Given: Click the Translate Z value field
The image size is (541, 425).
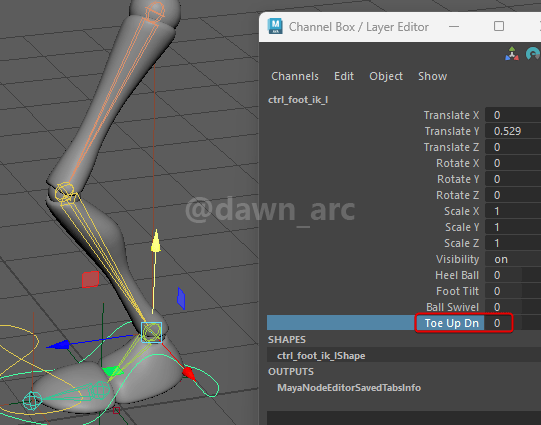Looking at the screenshot, I should point(513,147).
